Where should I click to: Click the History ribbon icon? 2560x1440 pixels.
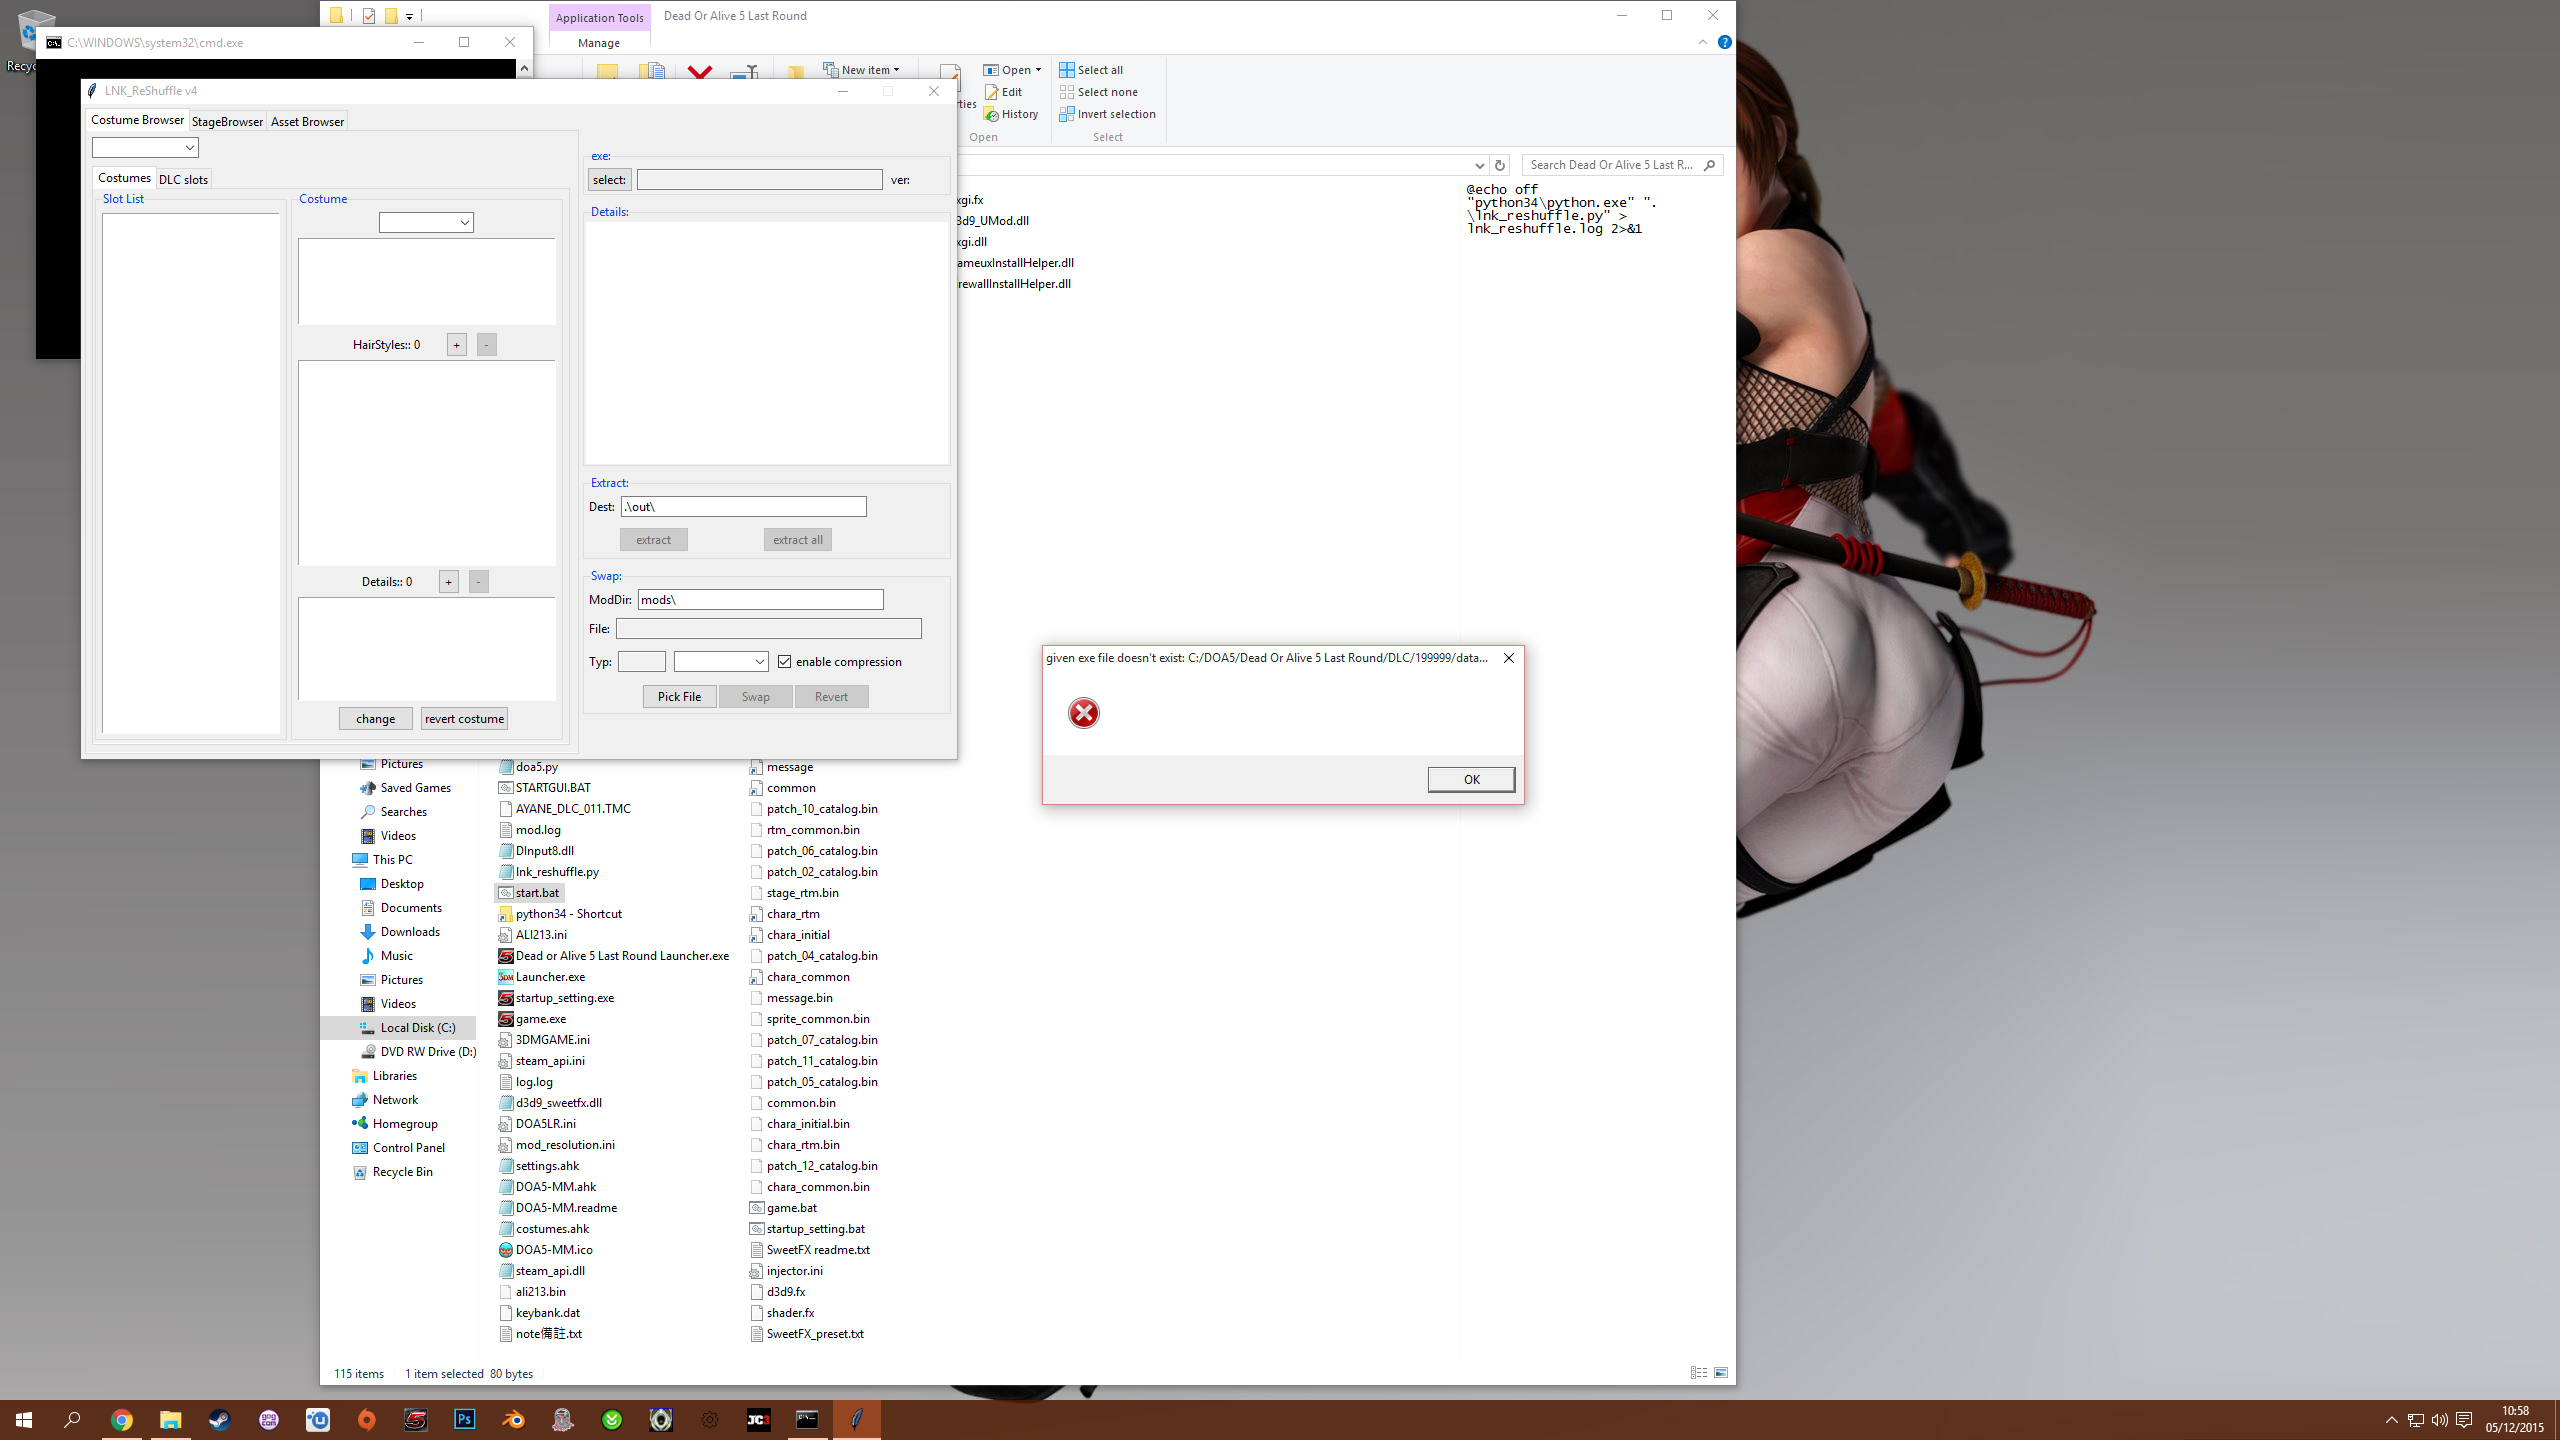(x=991, y=114)
